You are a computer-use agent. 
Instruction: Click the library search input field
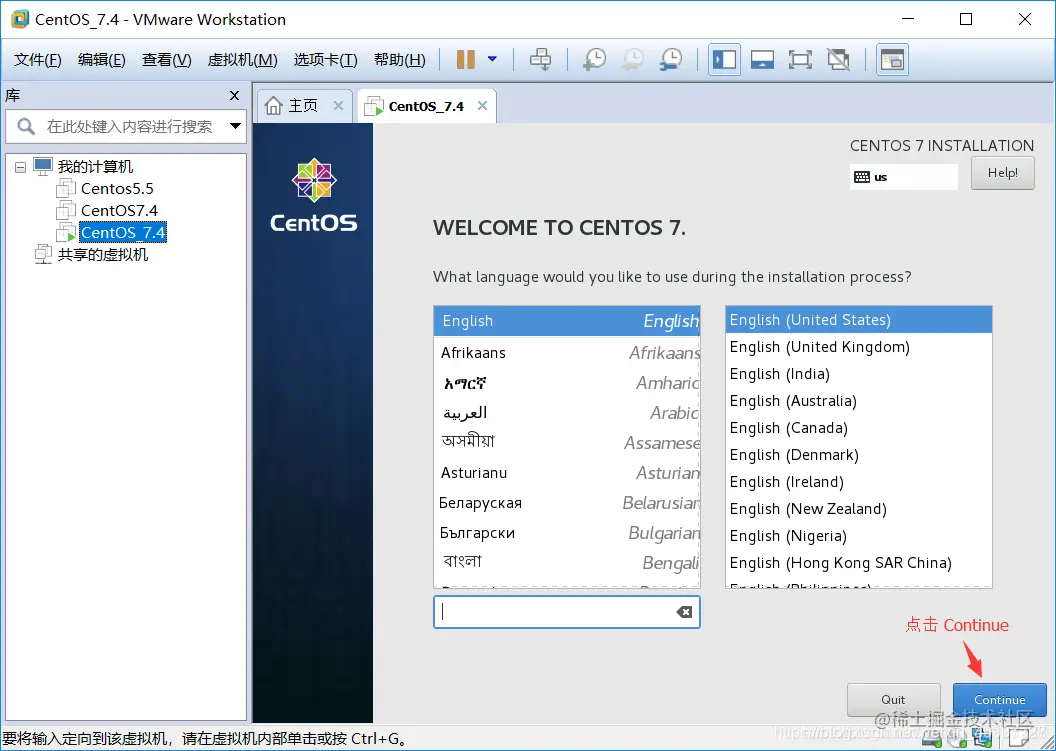point(128,126)
